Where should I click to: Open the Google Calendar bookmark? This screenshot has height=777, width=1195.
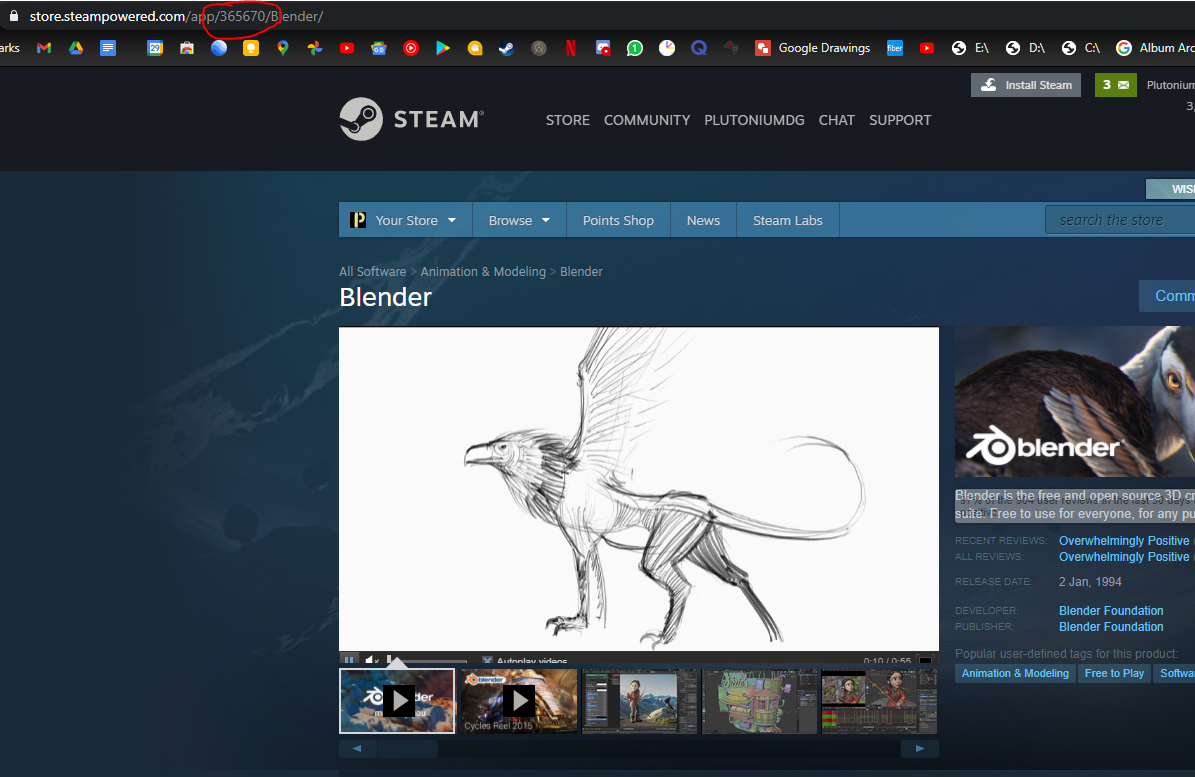[155, 48]
